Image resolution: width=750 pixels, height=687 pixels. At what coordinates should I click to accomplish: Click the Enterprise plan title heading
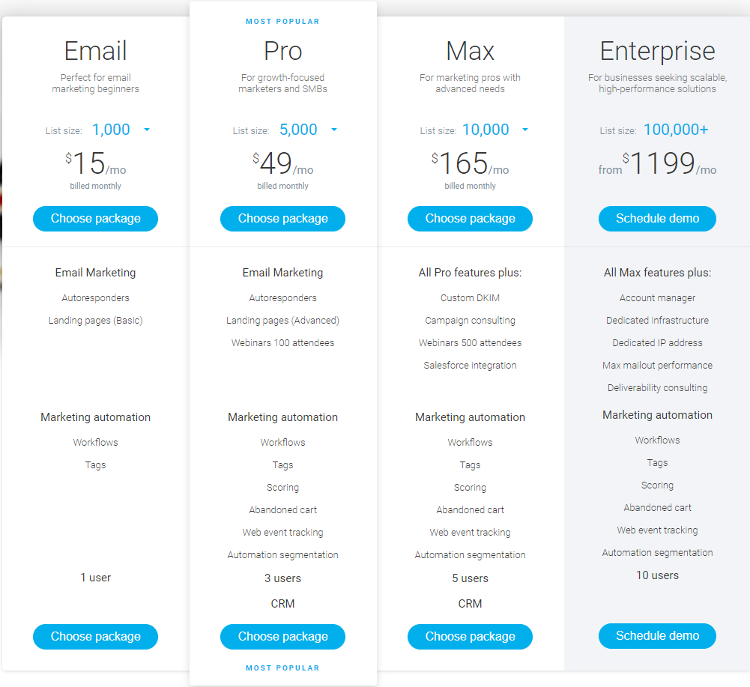657,51
